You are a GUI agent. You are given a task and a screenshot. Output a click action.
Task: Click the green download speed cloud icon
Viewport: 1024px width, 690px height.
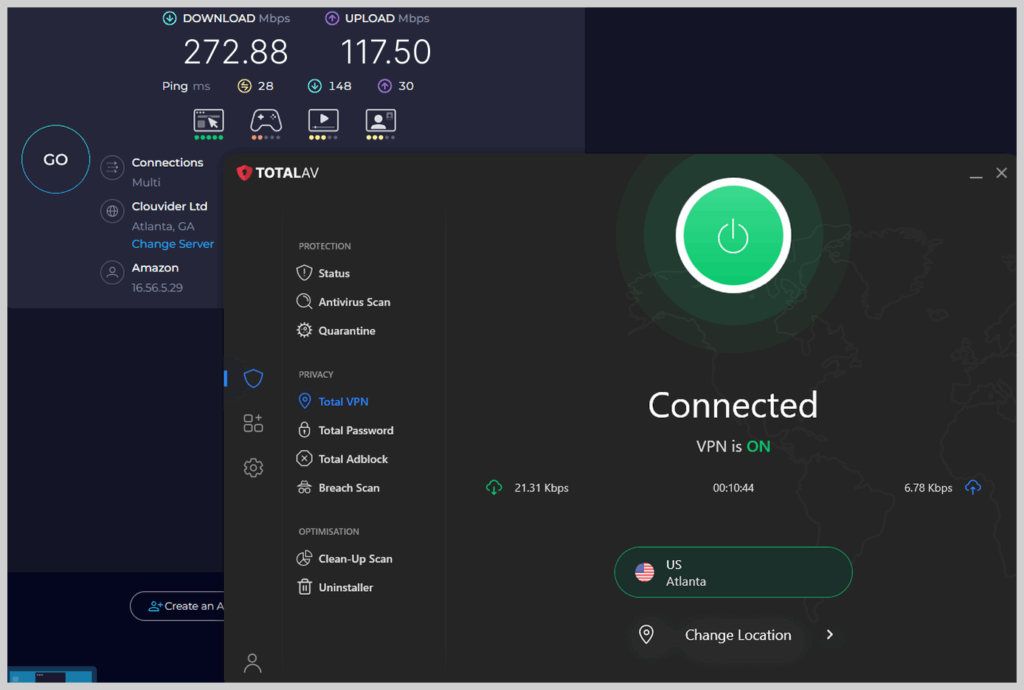coord(494,488)
